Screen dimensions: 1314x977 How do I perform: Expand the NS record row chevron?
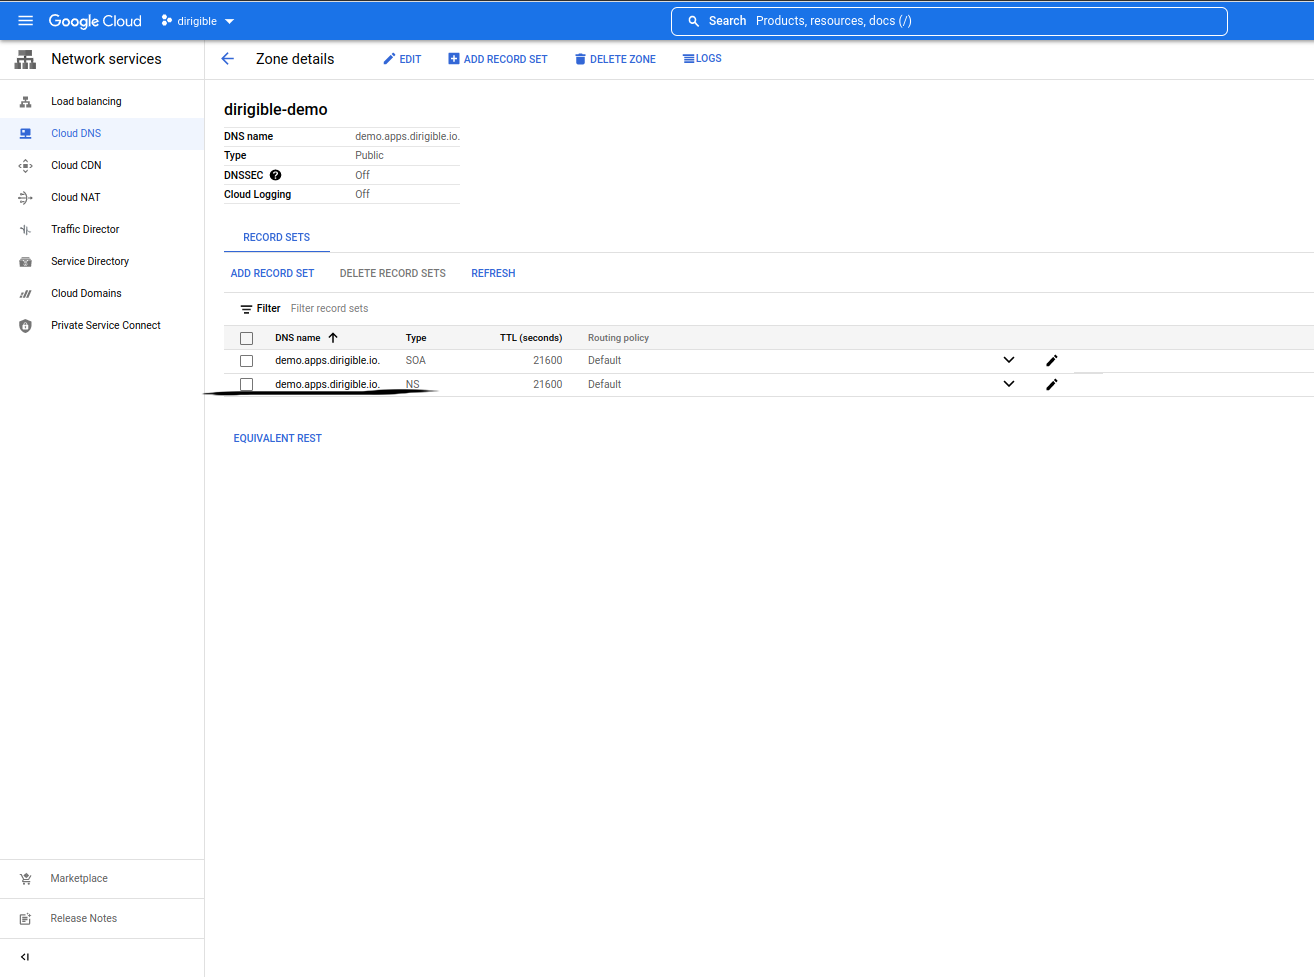[1009, 384]
